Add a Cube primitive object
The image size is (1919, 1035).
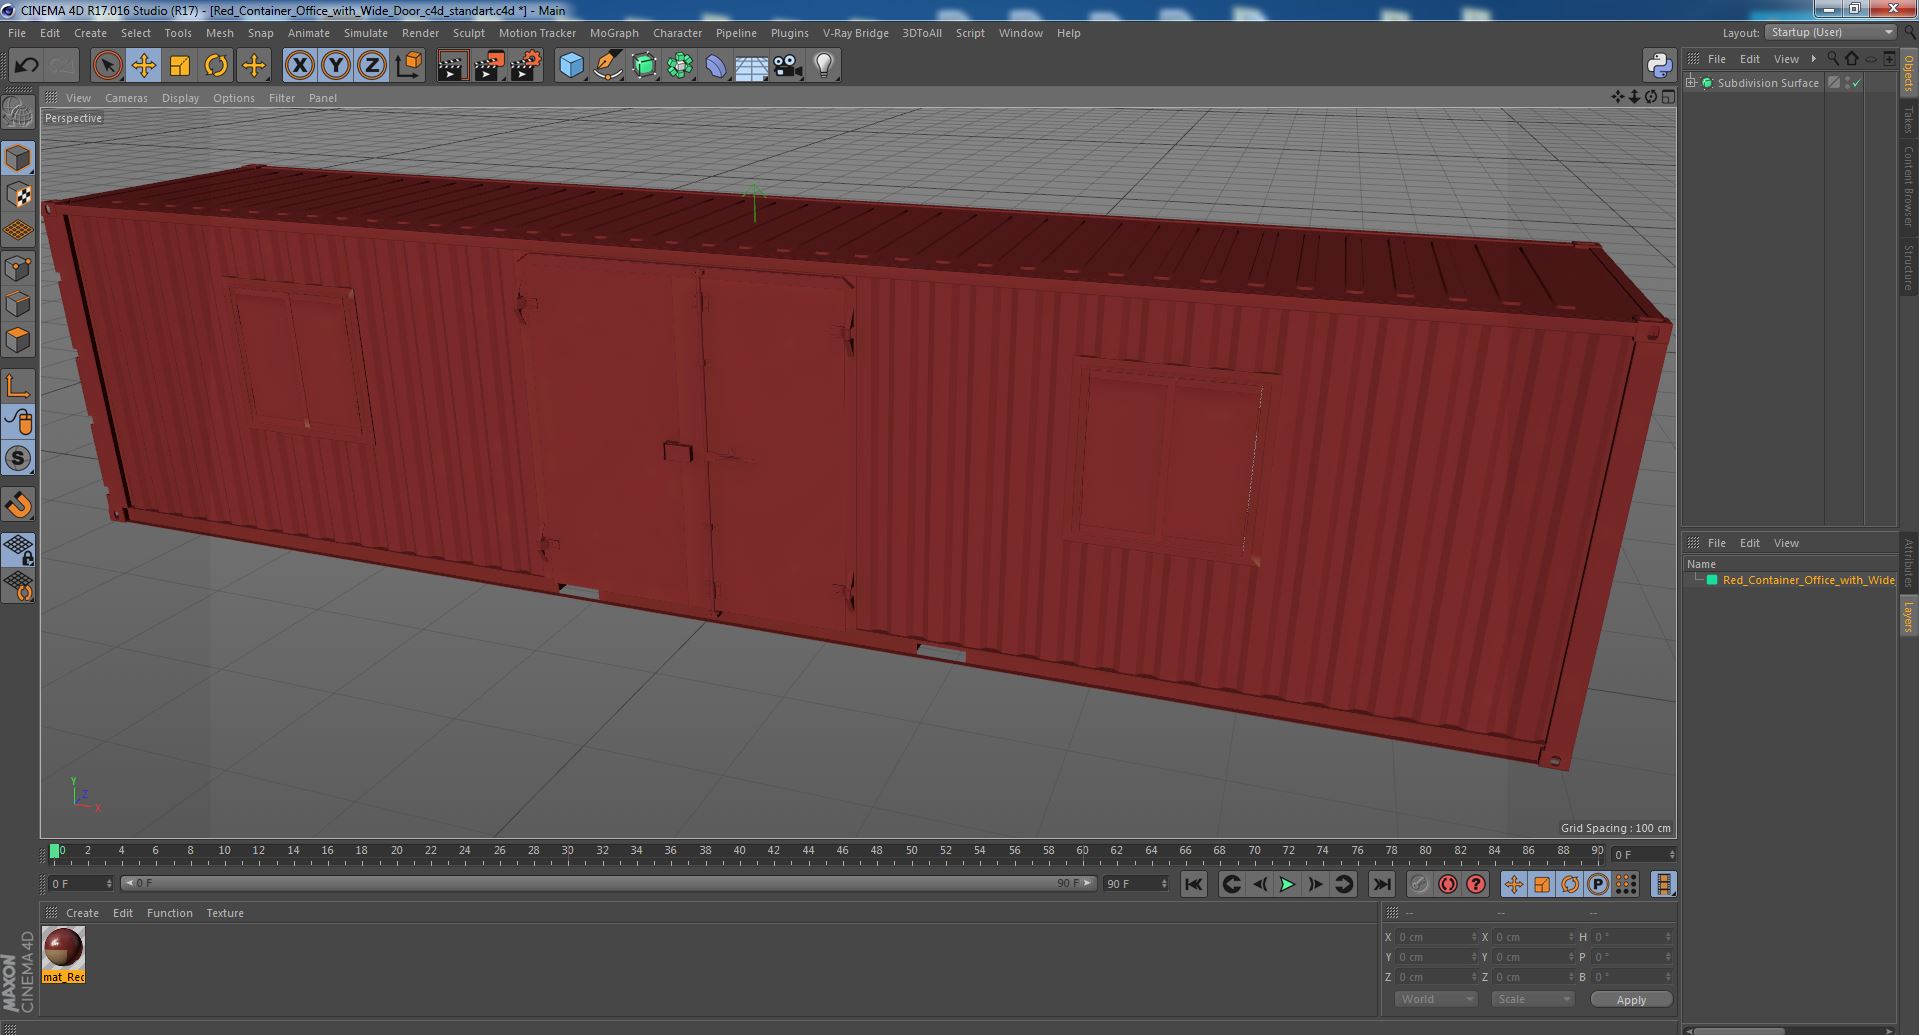tap(571, 66)
